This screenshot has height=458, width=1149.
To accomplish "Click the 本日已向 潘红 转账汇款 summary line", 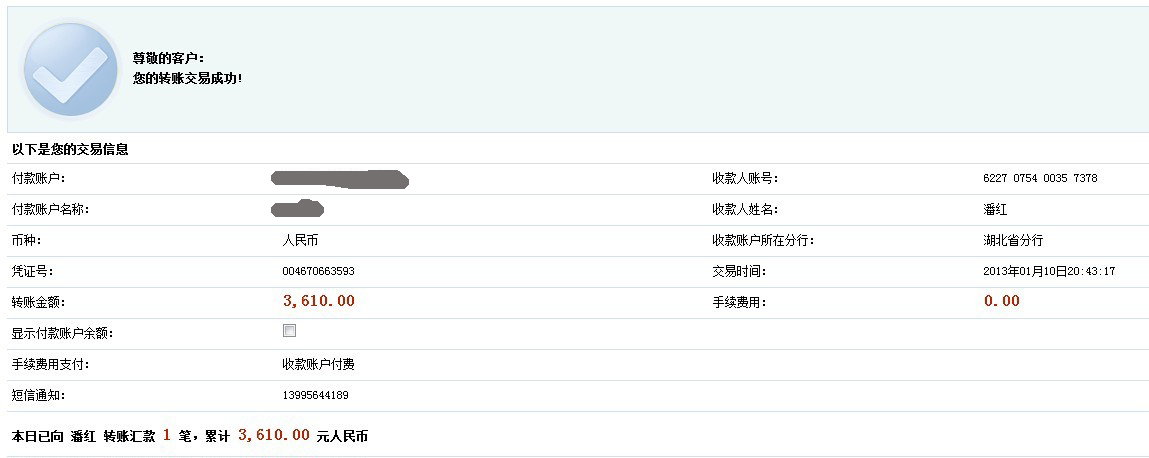I will (x=190, y=436).
